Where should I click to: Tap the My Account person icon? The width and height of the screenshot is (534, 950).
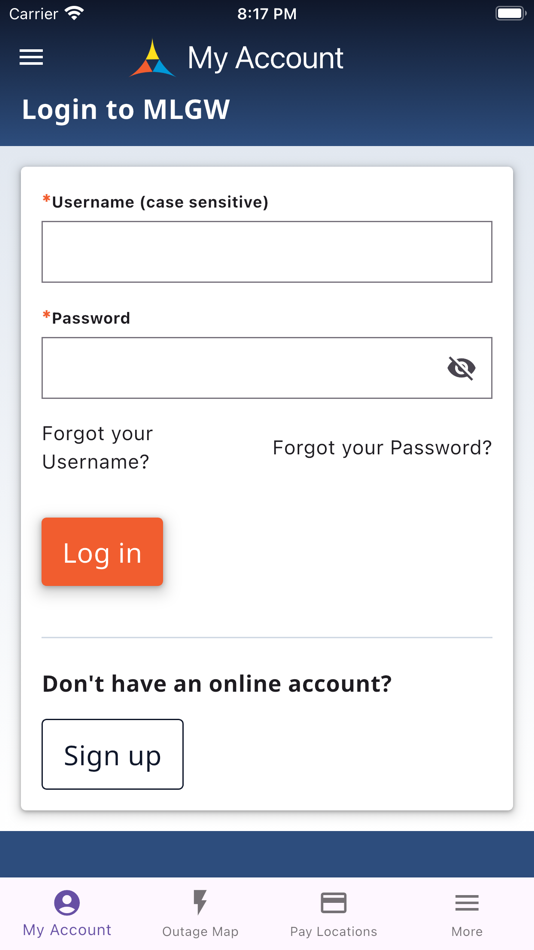(67, 903)
